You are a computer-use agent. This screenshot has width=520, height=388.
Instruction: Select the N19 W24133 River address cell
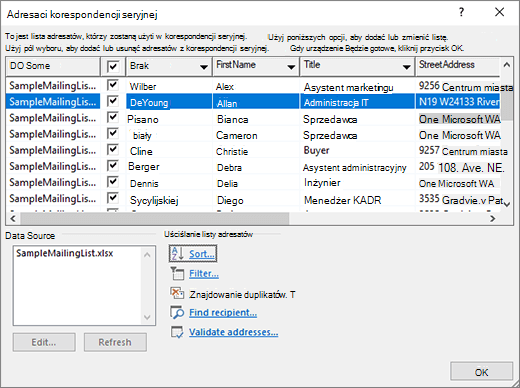pyautogui.click(x=458, y=101)
